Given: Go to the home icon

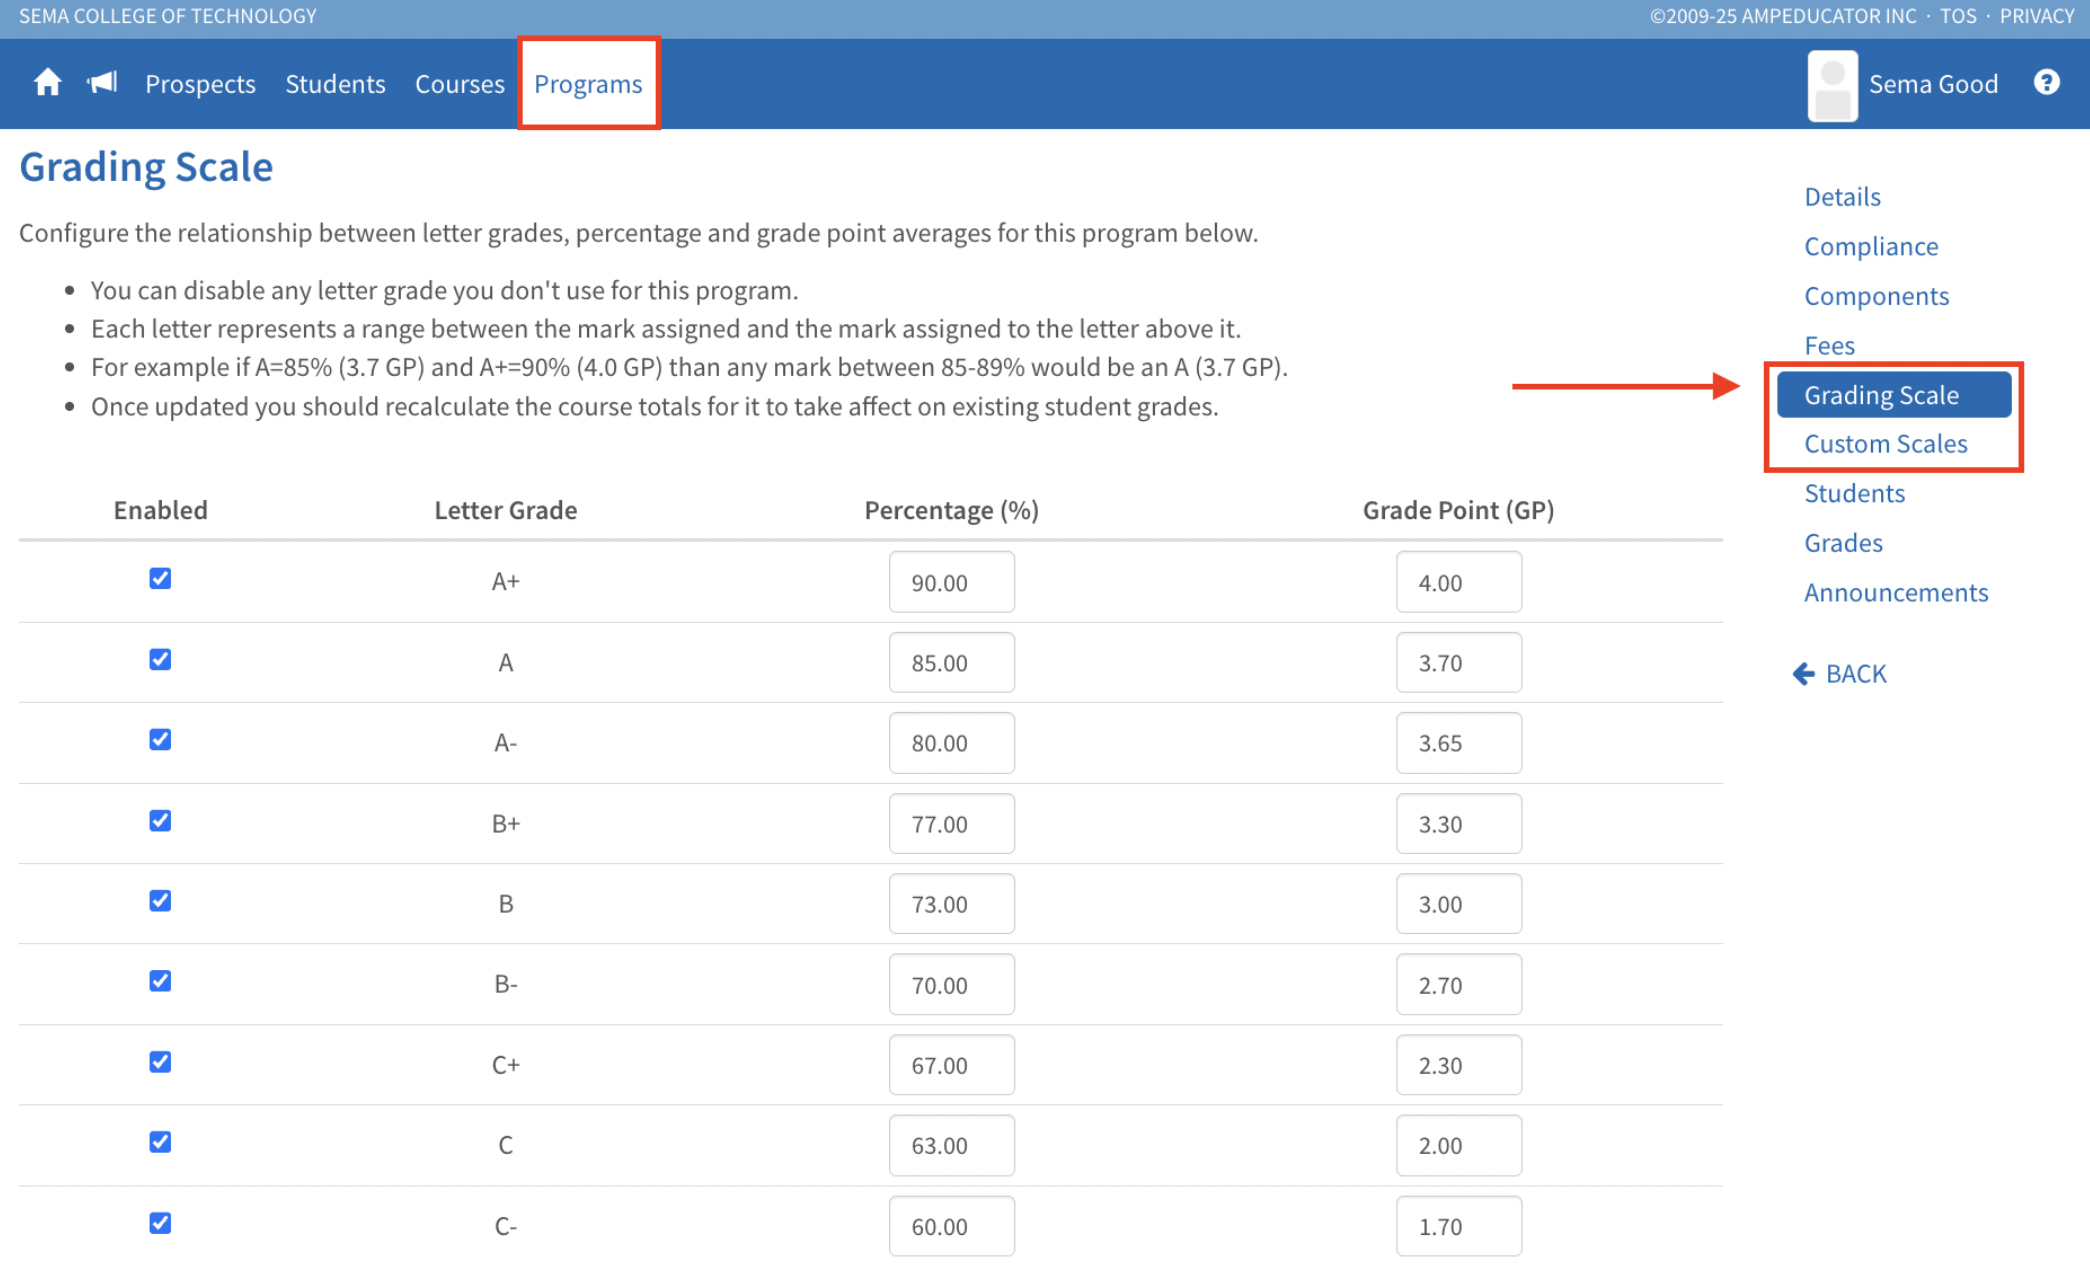Looking at the screenshot, I should pyautogui.click(x=47, y=83).
